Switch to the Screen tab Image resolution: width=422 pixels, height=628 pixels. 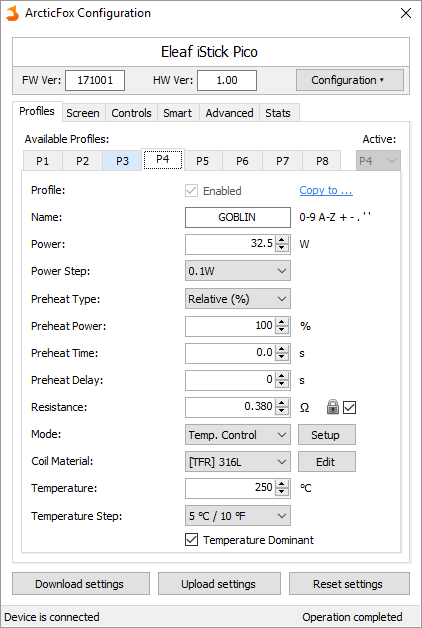[x=83, y=113]
